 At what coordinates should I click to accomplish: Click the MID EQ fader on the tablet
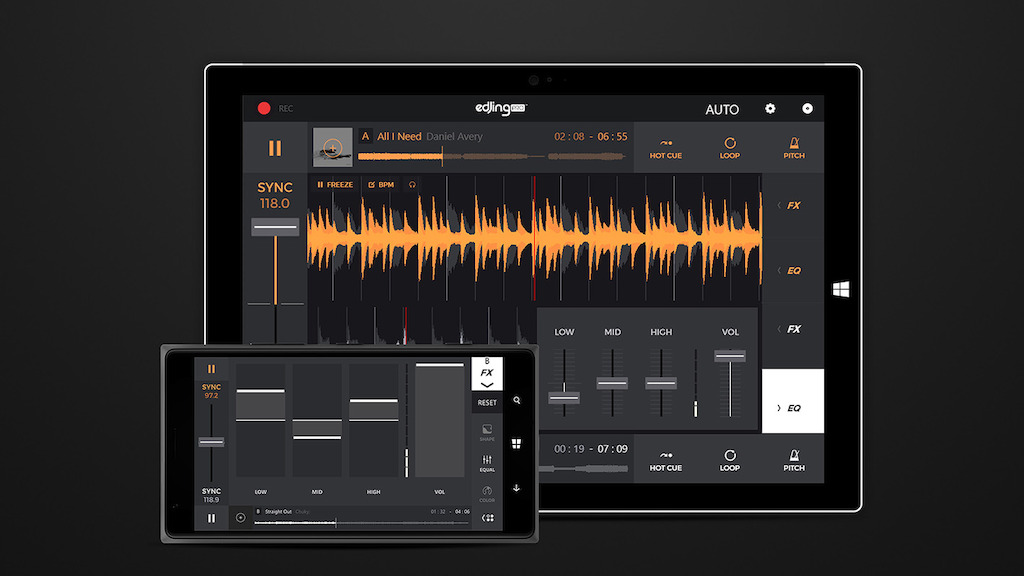click(x=612, y=383)
